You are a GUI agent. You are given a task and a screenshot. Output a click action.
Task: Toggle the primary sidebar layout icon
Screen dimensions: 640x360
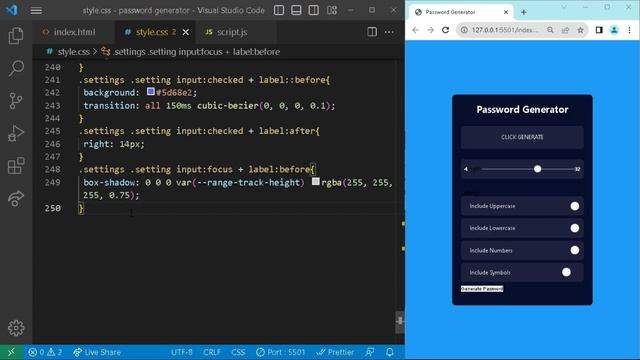[279, 10]
